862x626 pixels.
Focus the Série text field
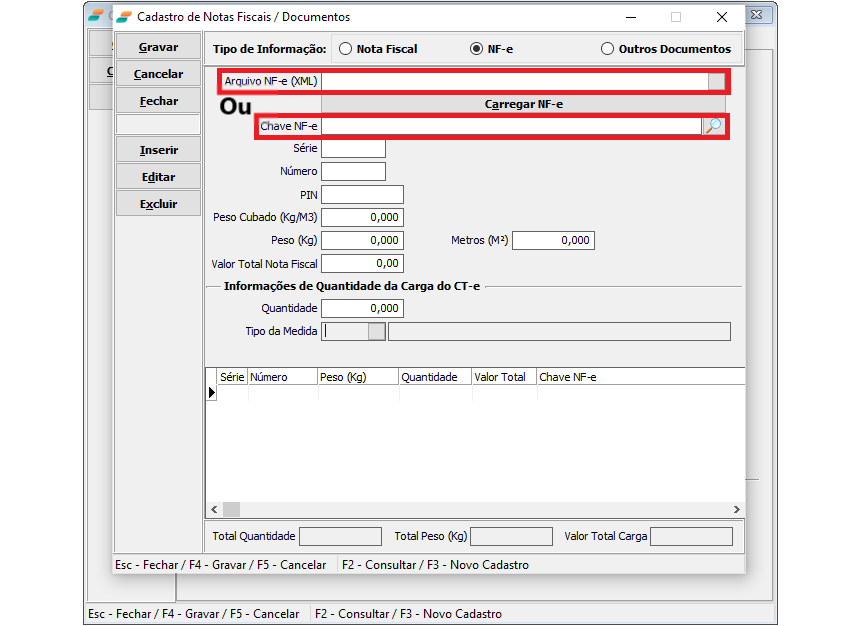(353, 148)
